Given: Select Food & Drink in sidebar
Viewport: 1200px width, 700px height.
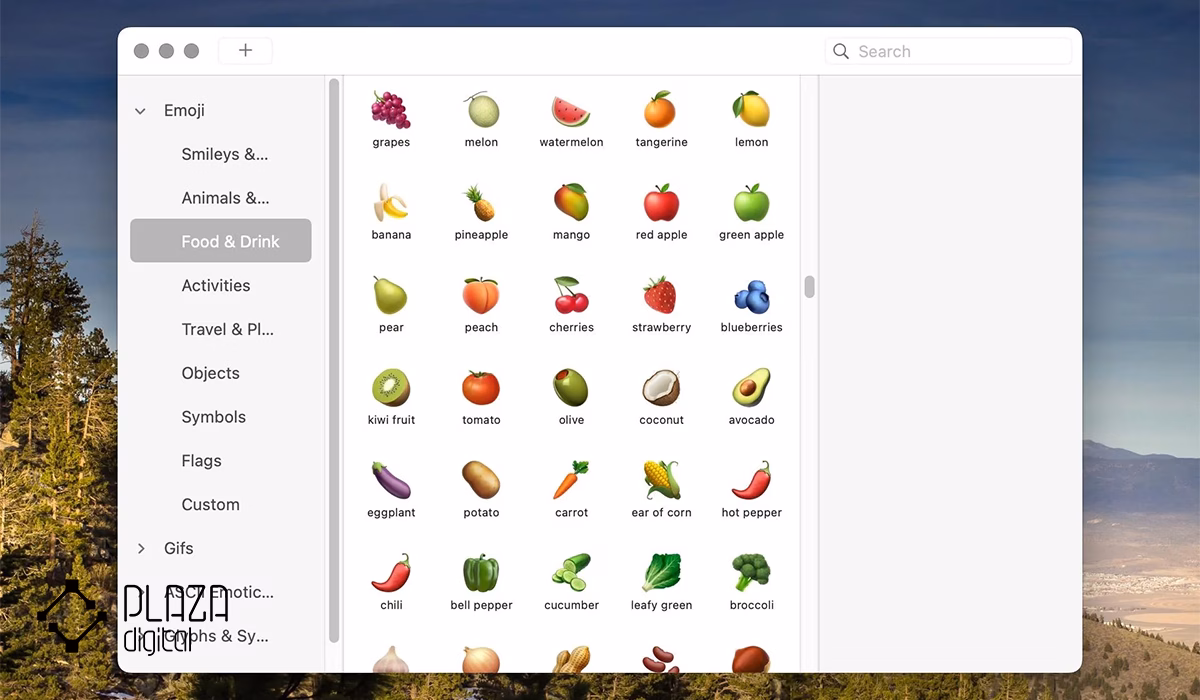Looking at the screenshot, I should coord(221,241).
